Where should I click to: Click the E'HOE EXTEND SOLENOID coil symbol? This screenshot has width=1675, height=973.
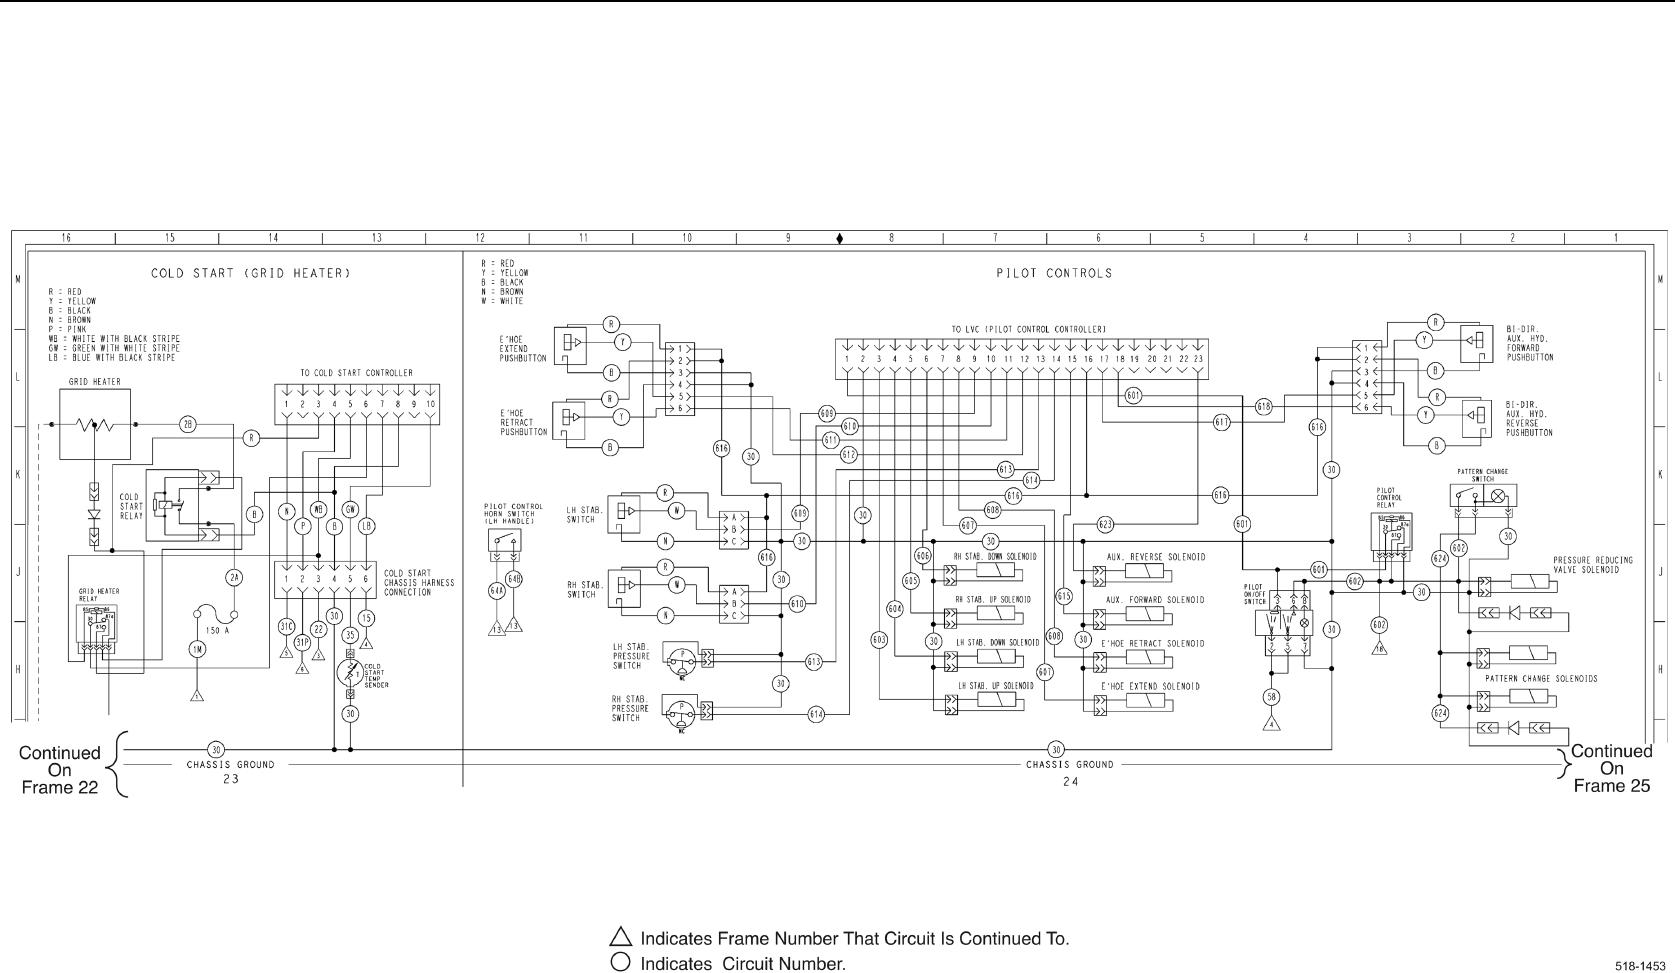point(1145,701)
